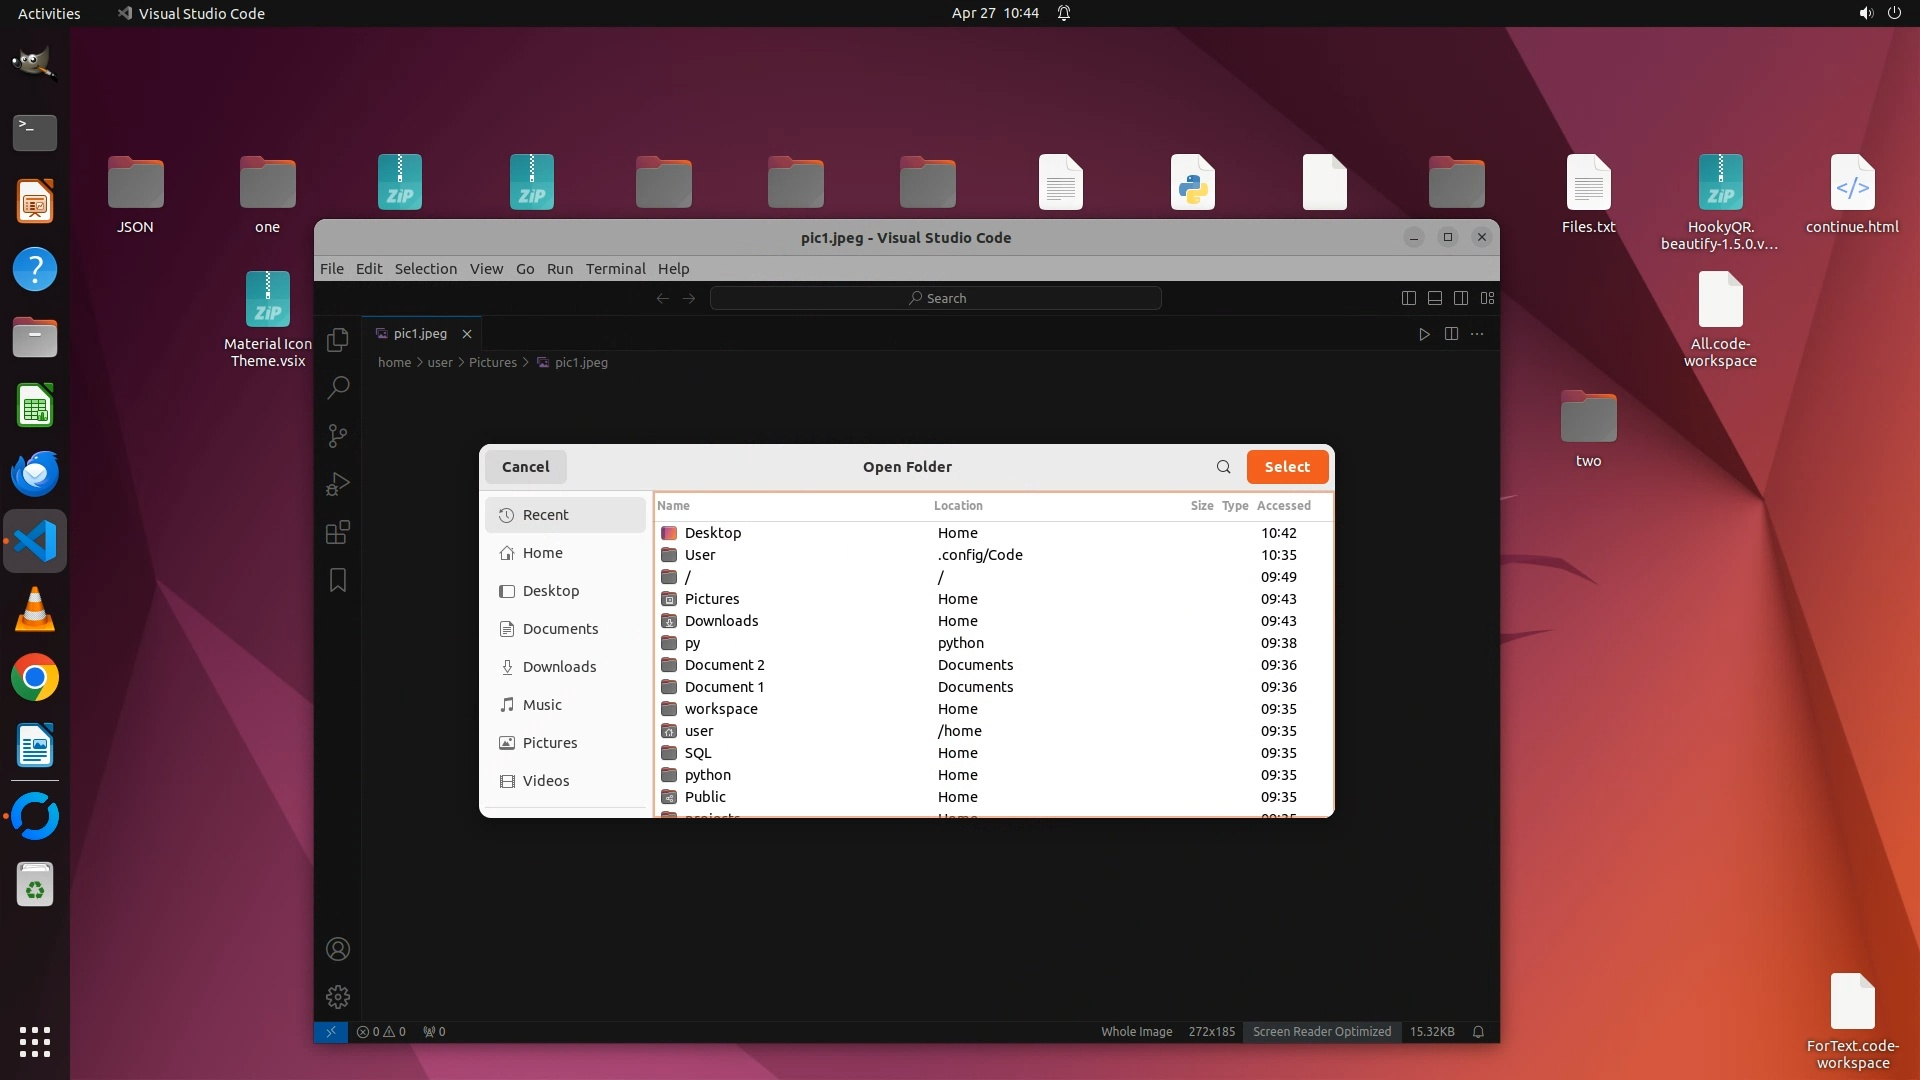Toggle Panel layout icon in title bar

(x=1434, y=298)
